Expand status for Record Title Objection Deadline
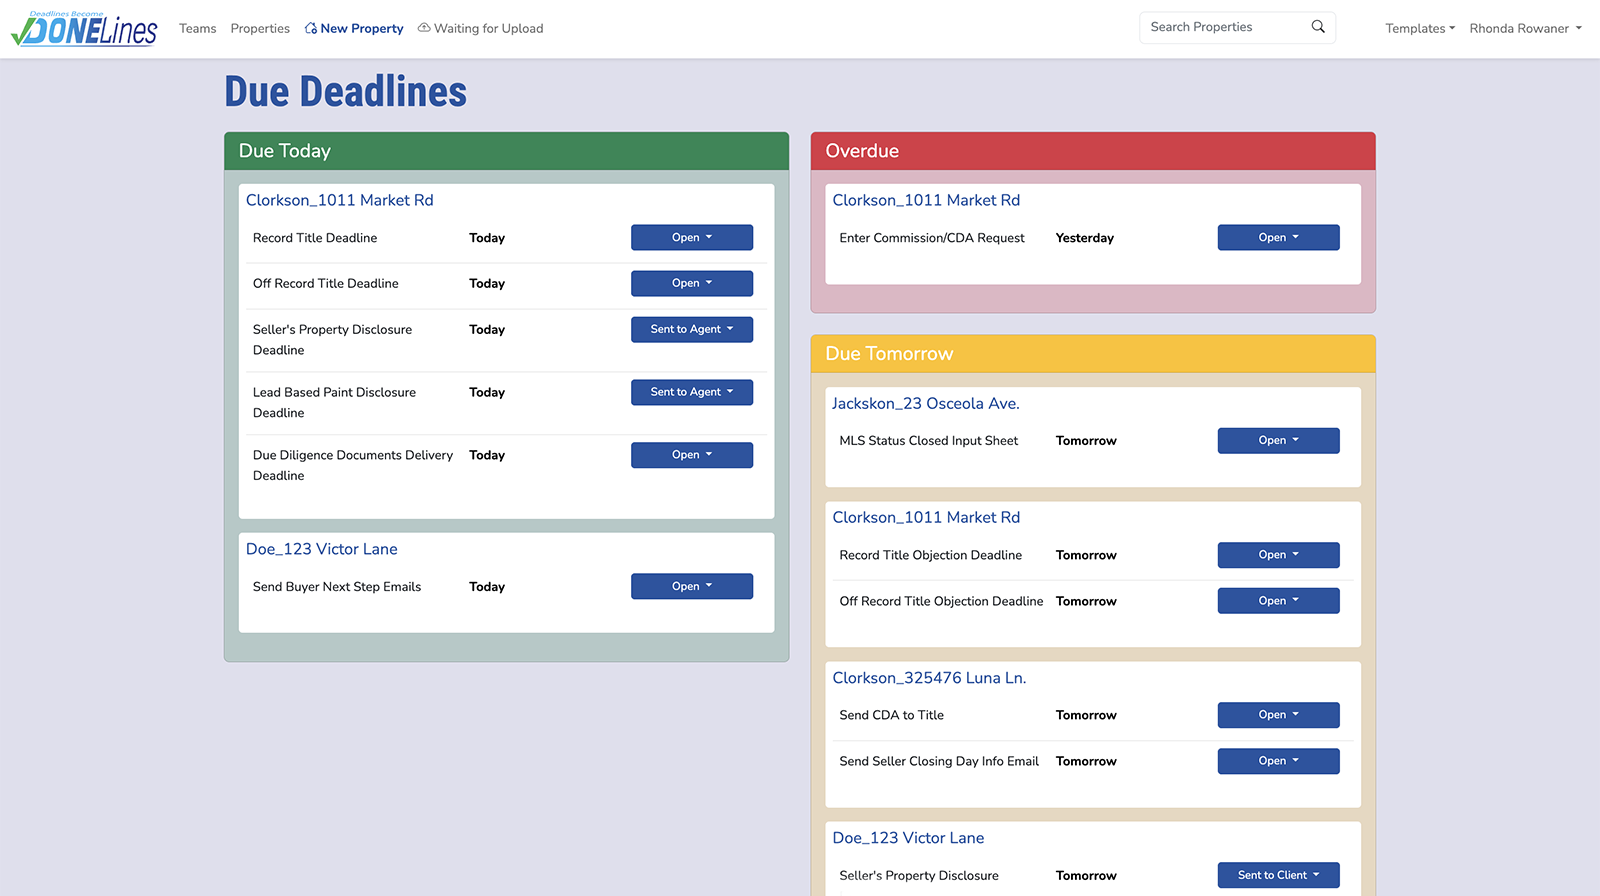Screen dimensions: 1600x896 tap(1278, 555)
